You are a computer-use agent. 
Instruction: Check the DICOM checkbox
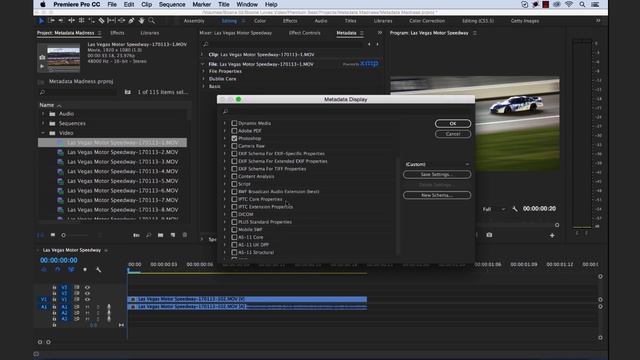234,214
